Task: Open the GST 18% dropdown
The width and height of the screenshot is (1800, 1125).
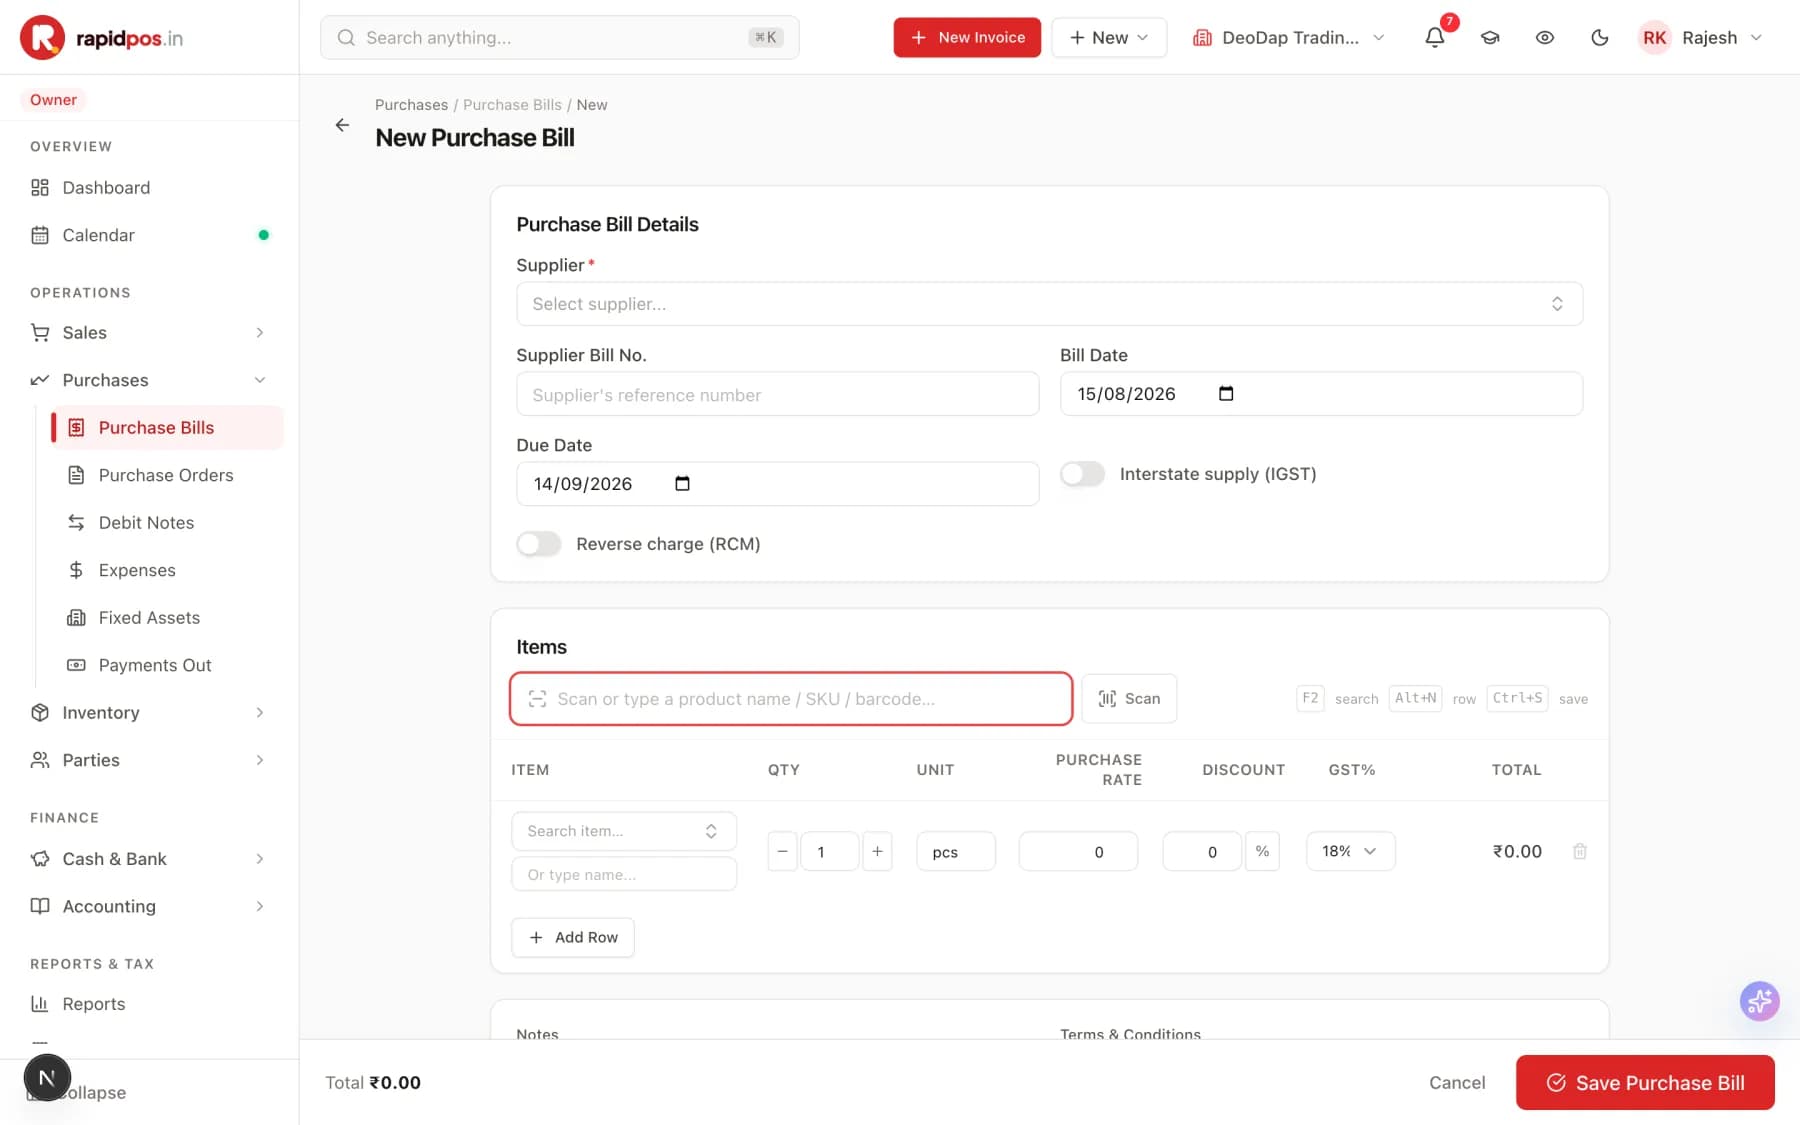Action: (x=1350, y=851)
